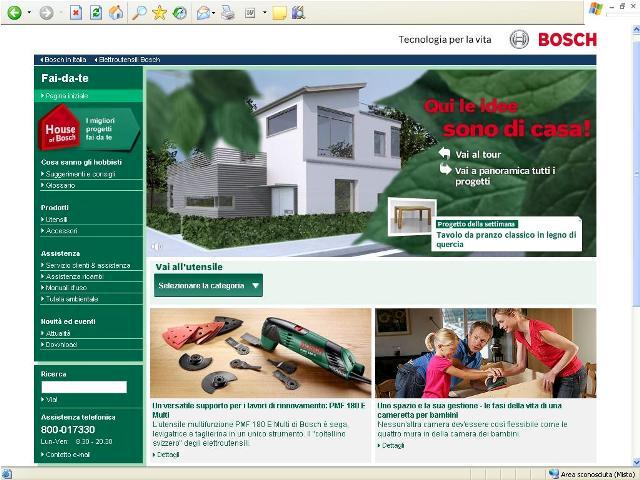This screenshot has height=480, width=640.
Task: Click Vai al tour arrow icon
Action: (444, 153)
